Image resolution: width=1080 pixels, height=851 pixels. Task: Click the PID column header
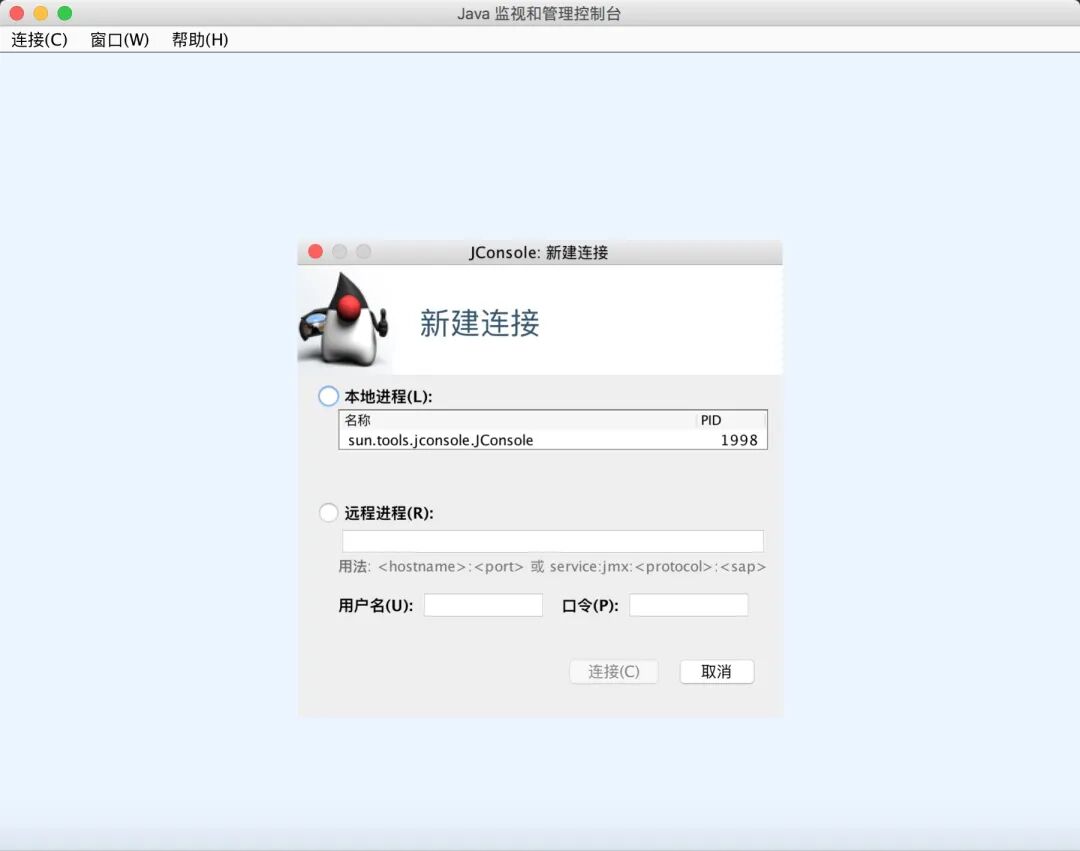(x=731, y=420)
